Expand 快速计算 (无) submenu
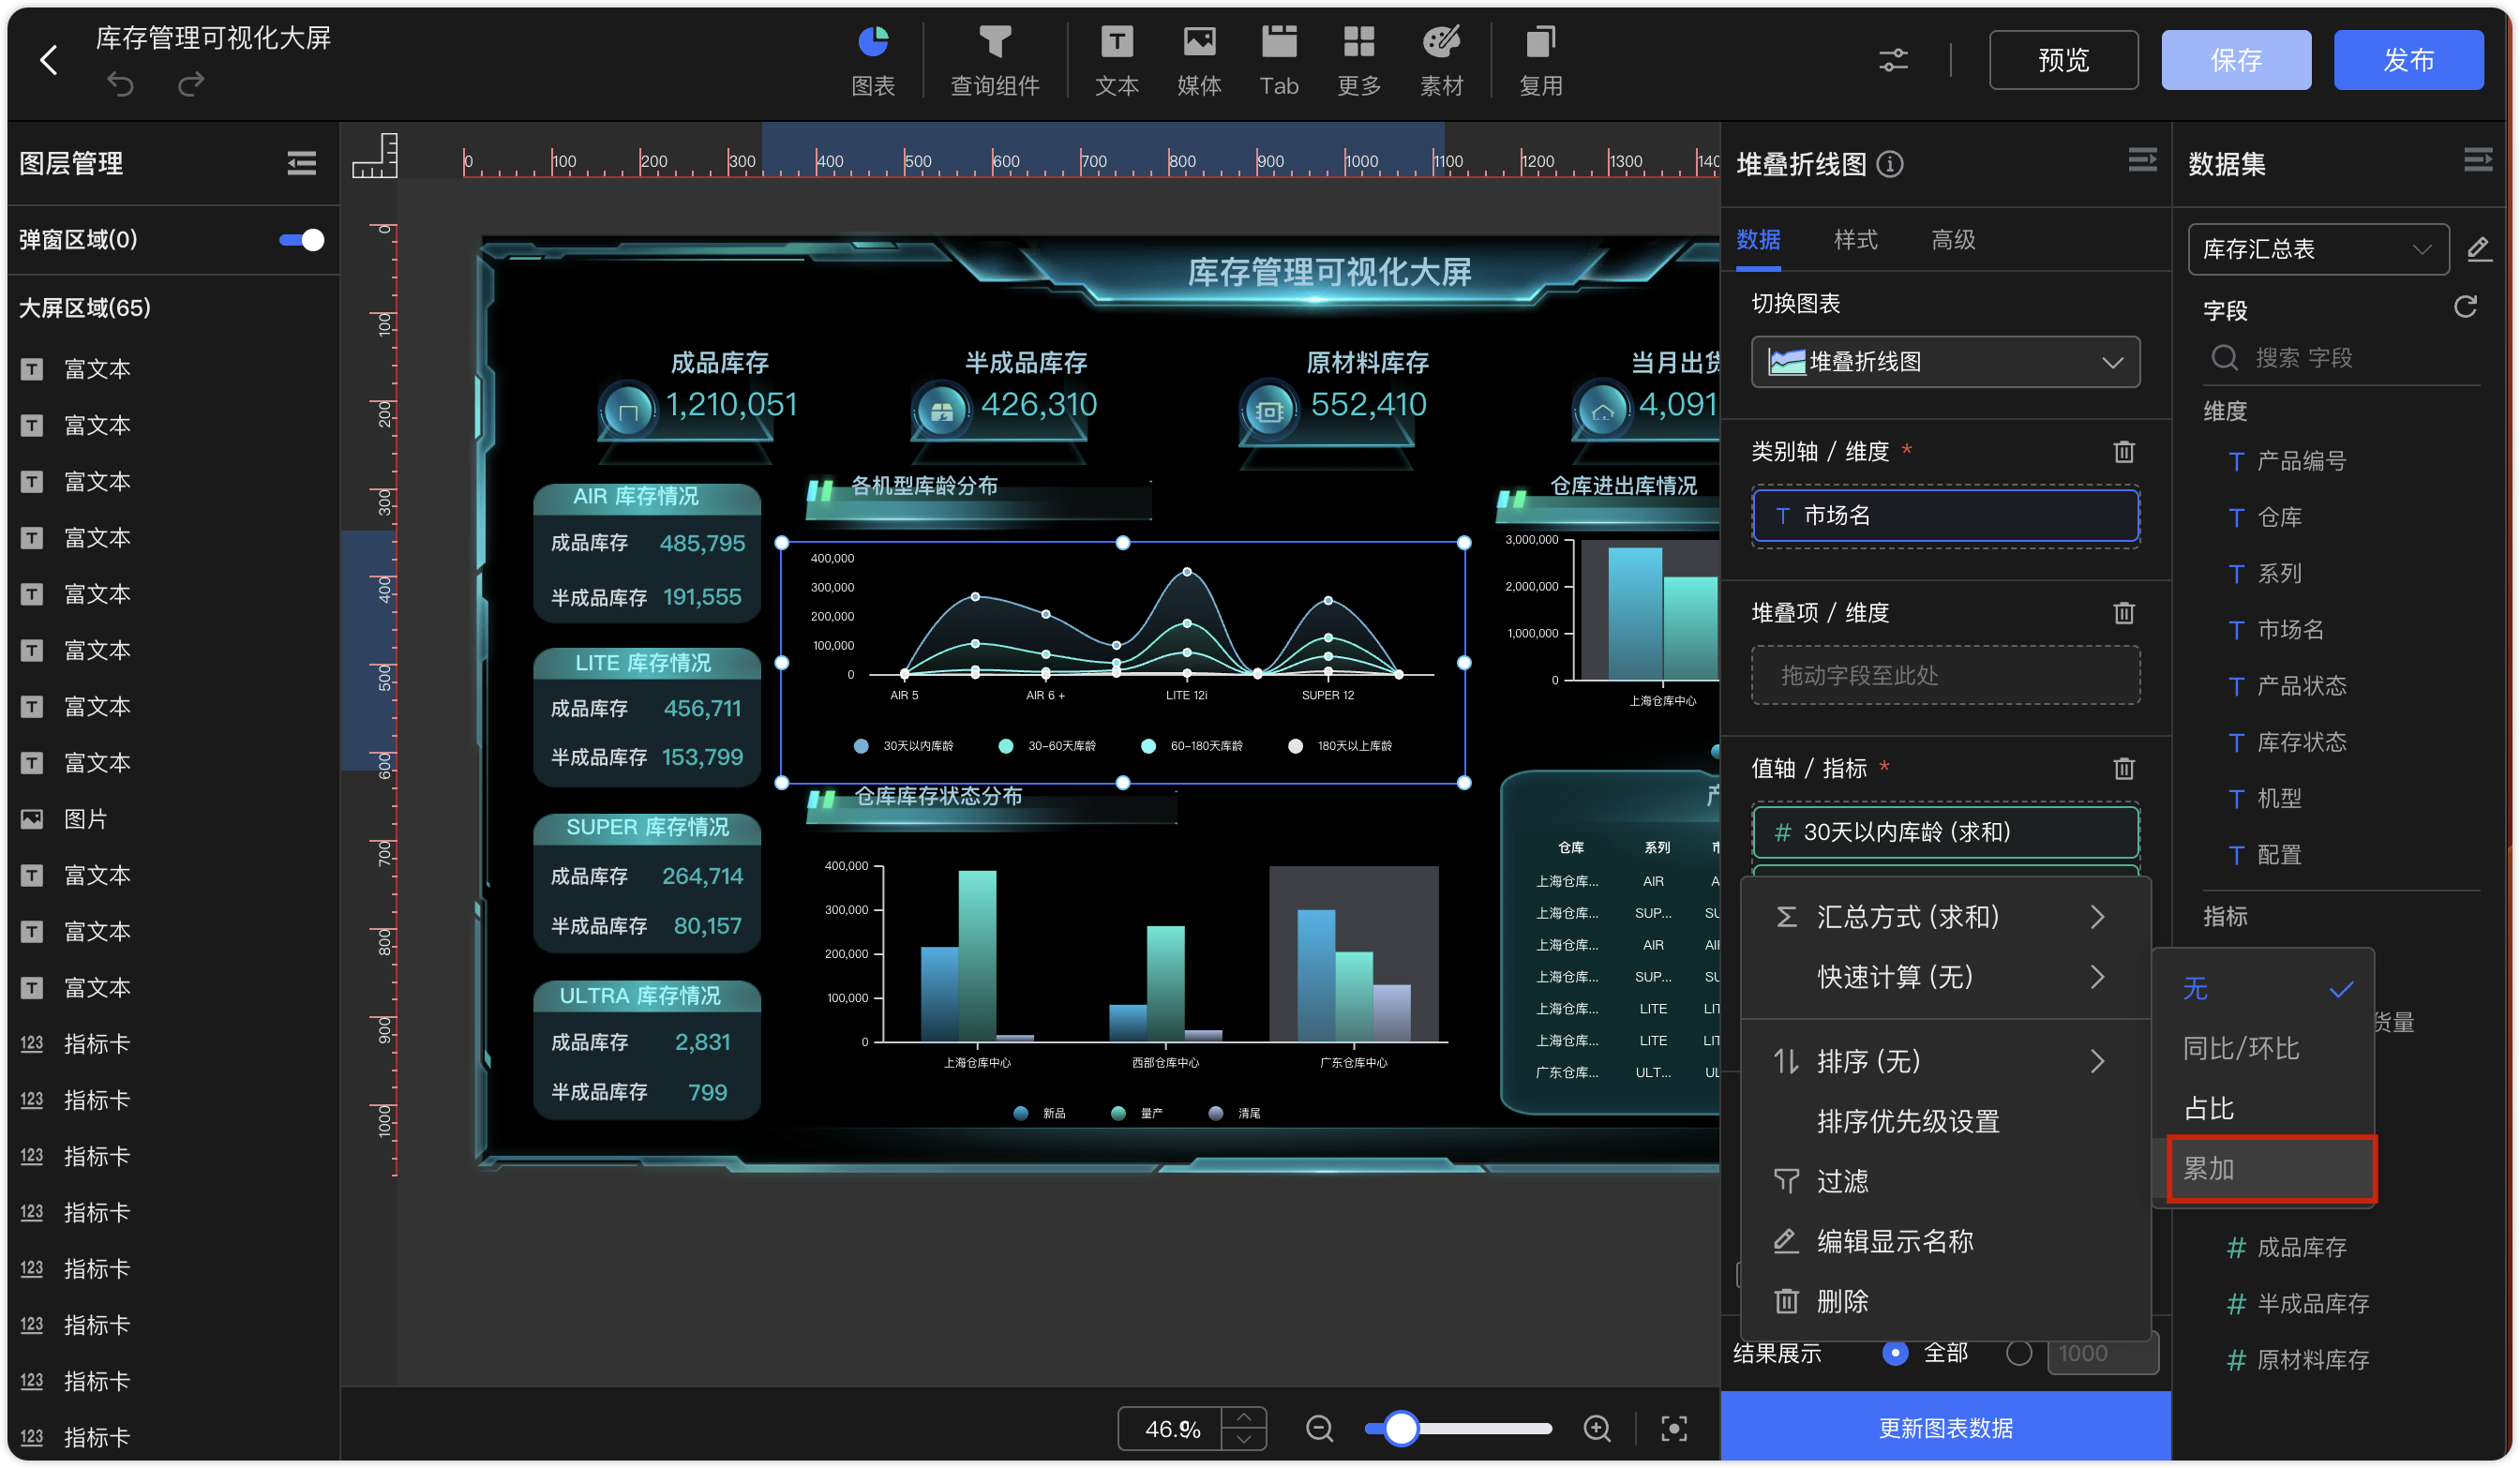 [1945, 977]
